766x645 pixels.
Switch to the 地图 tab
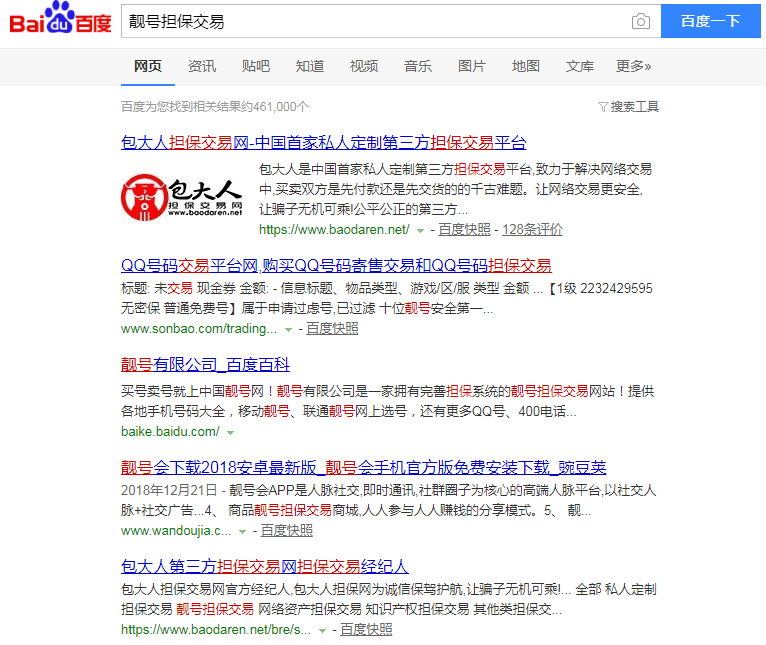[525, 66]
